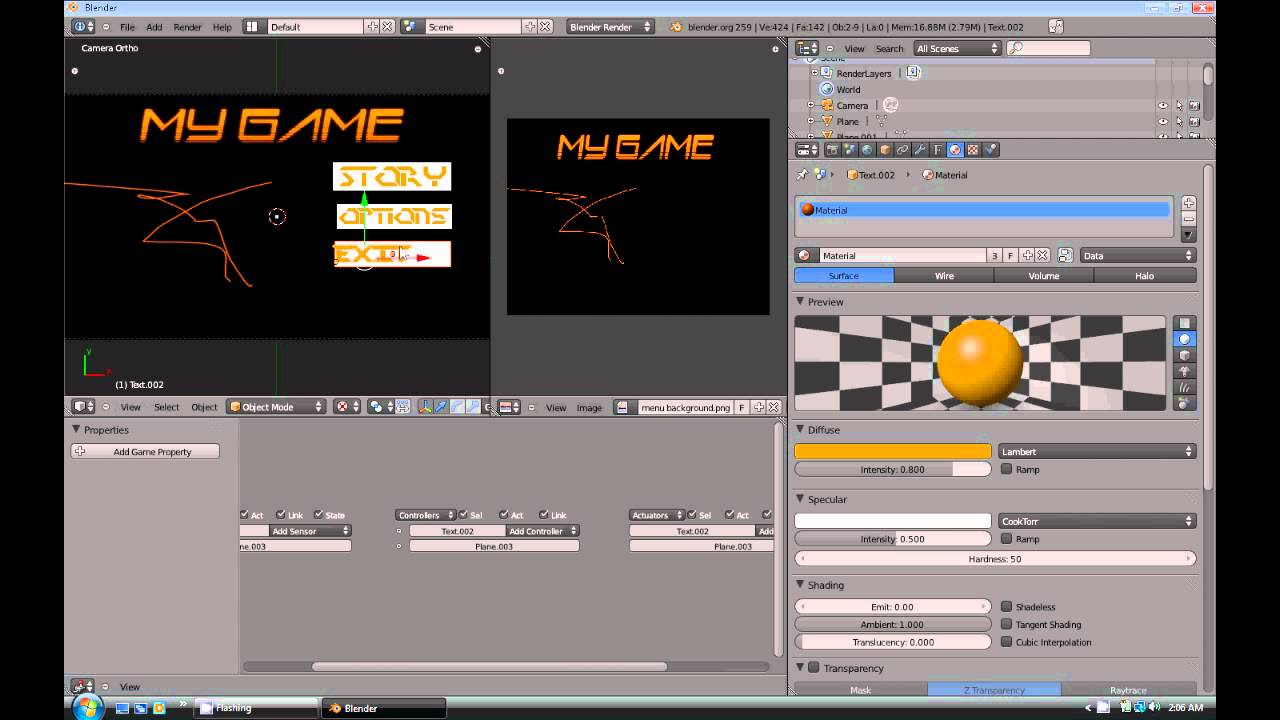Open the File menu

pos(127,27)
